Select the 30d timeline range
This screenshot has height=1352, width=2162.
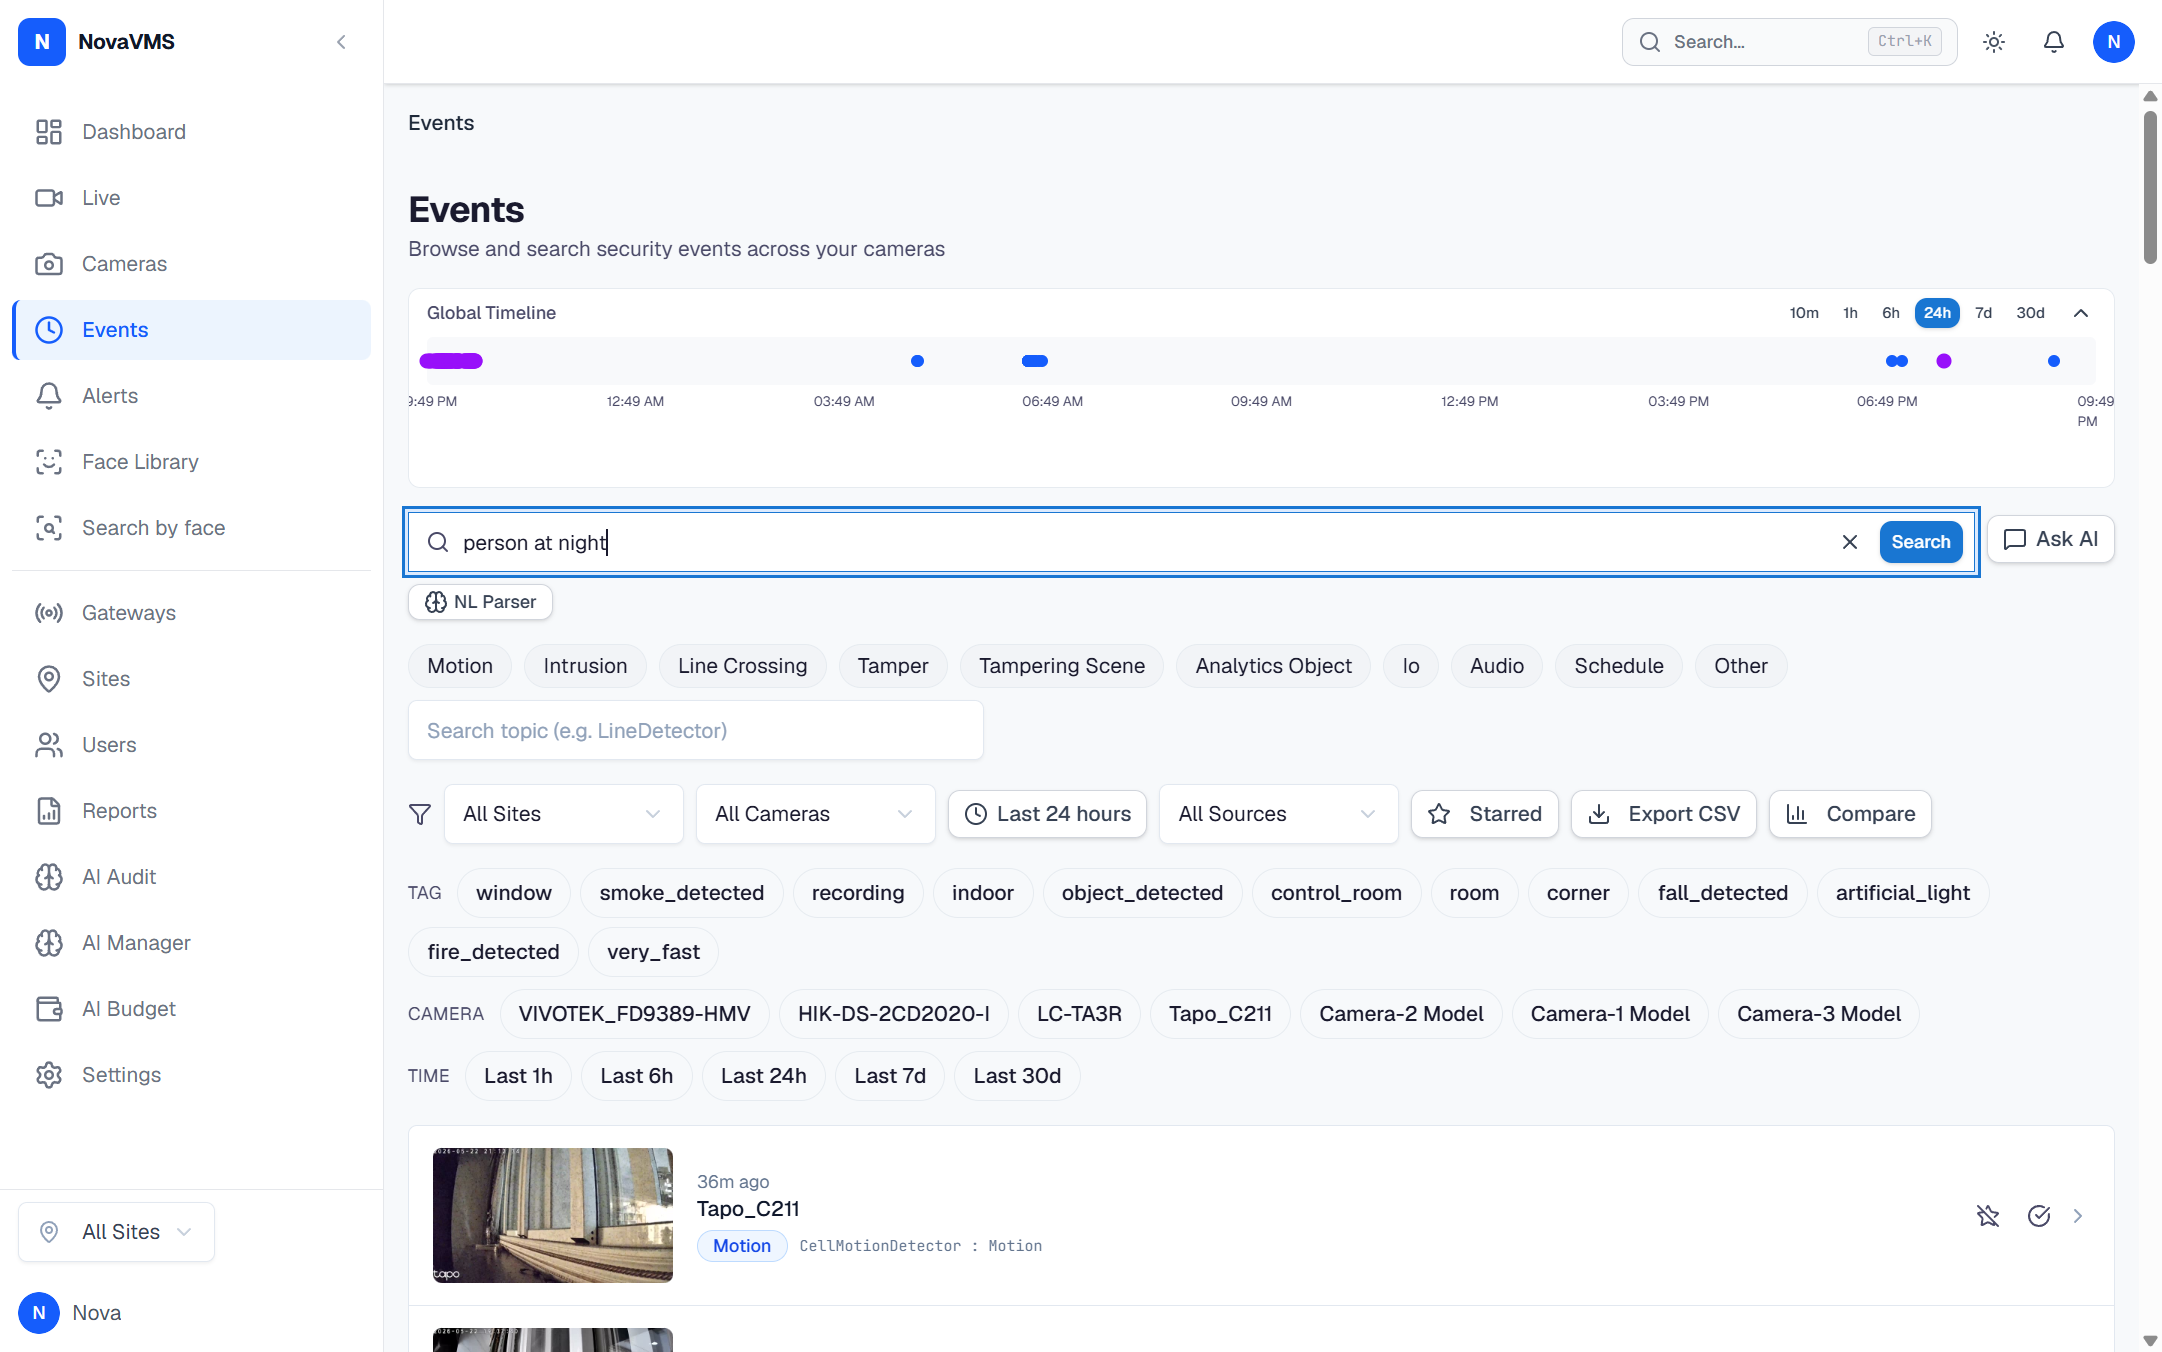pos(2030,313)
